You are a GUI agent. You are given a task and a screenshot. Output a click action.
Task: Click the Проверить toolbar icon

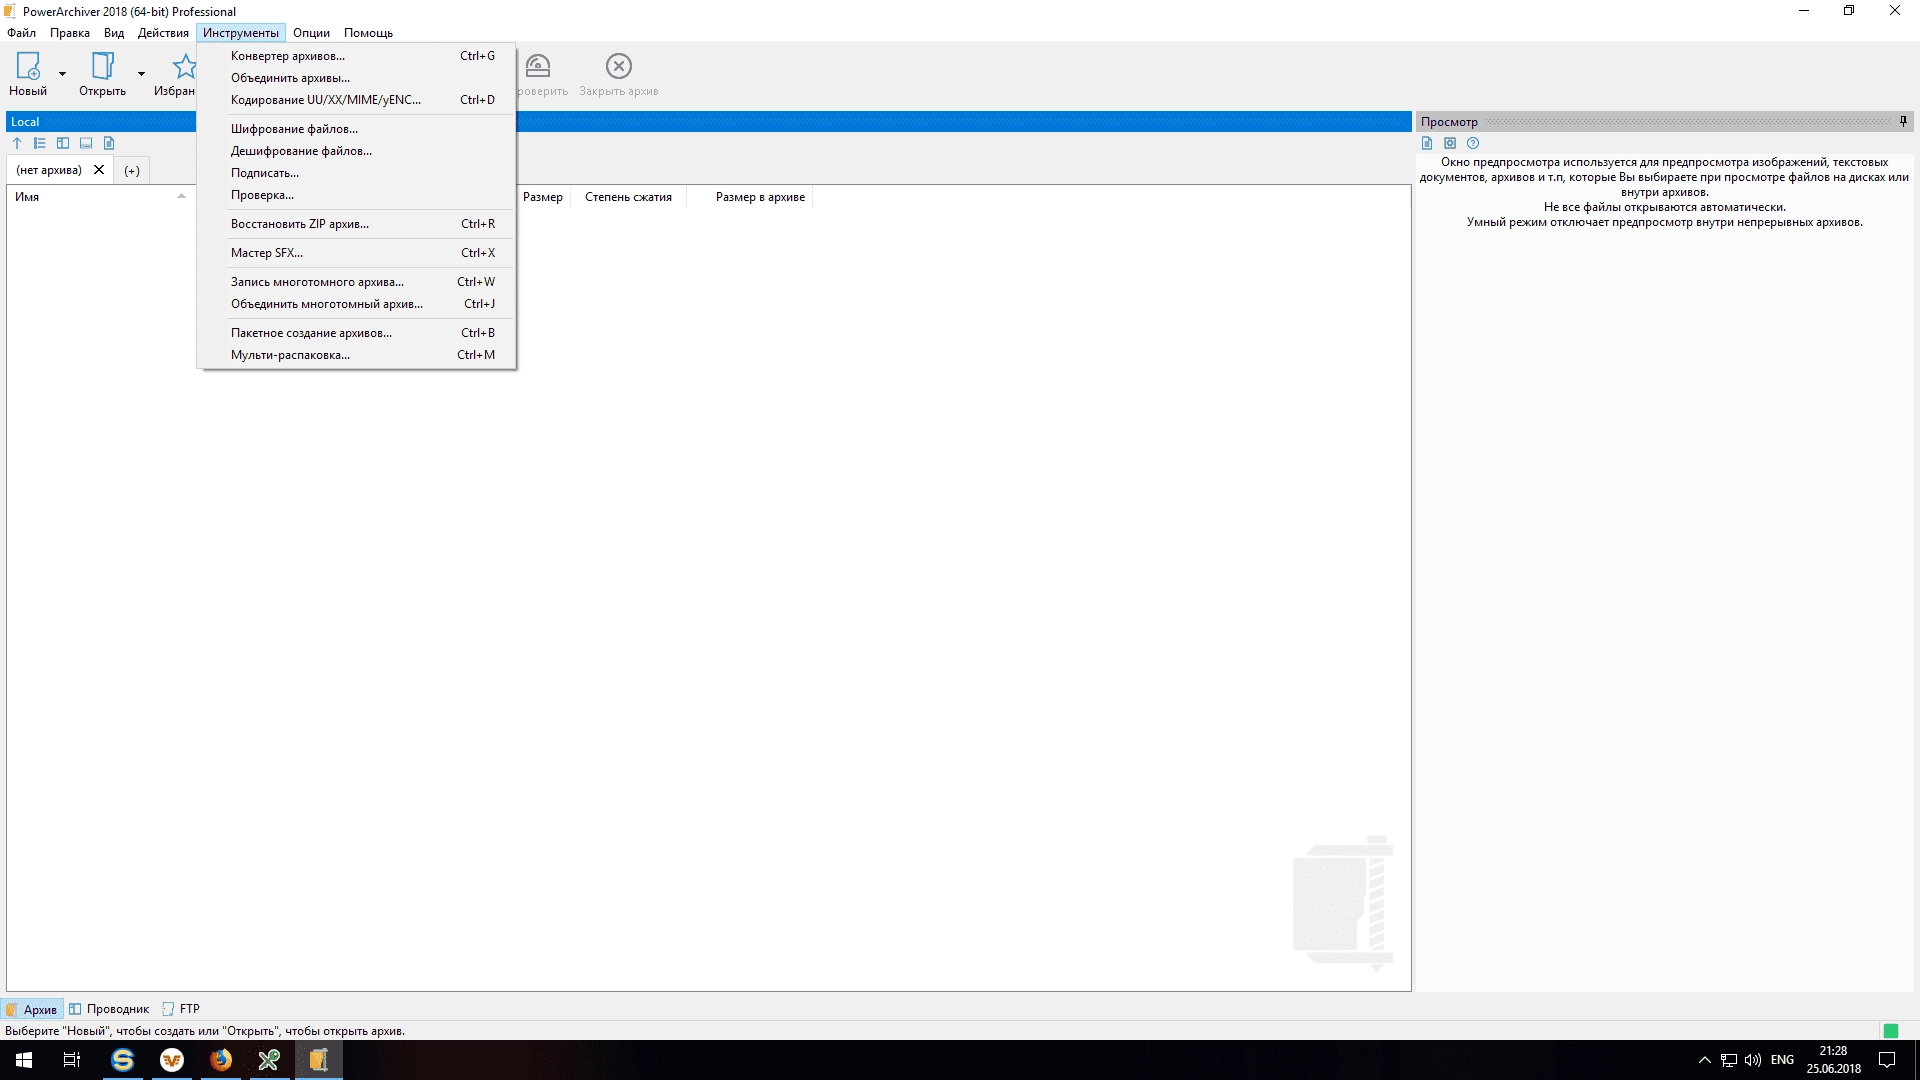pyautogui.click(x=538, y=66)
